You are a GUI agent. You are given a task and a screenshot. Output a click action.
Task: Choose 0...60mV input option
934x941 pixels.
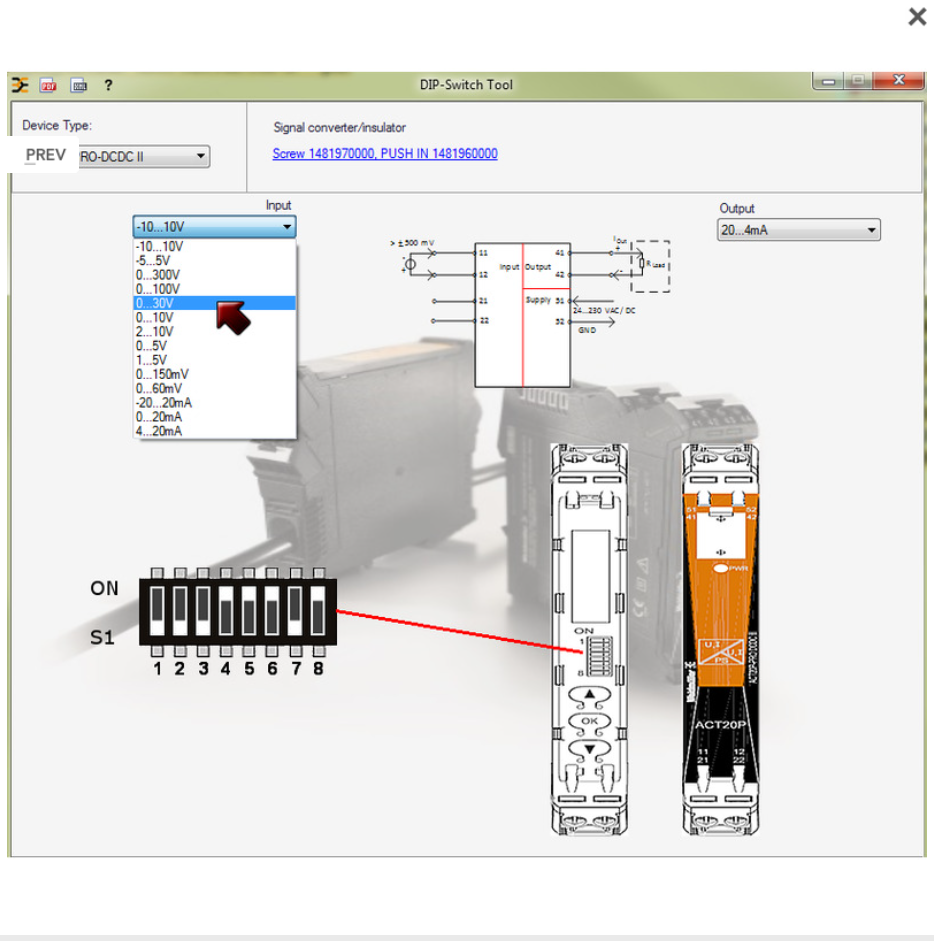pos(214,388)
